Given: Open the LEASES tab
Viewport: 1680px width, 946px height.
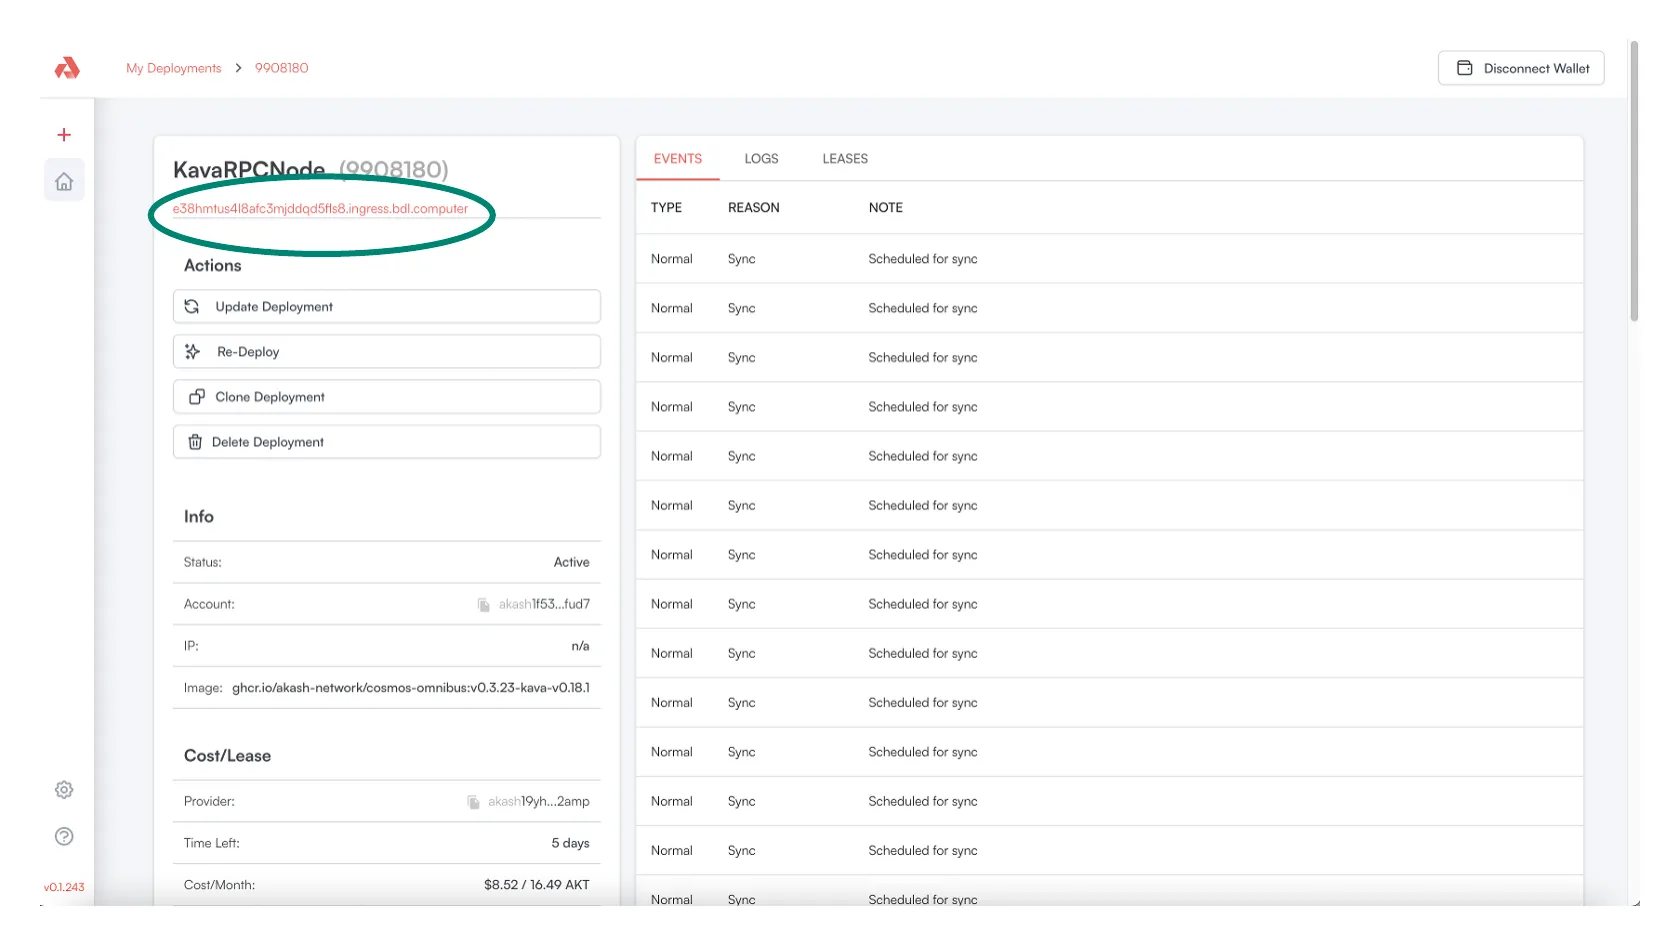Looking at the screenshot, I should [x=845, y=159].
